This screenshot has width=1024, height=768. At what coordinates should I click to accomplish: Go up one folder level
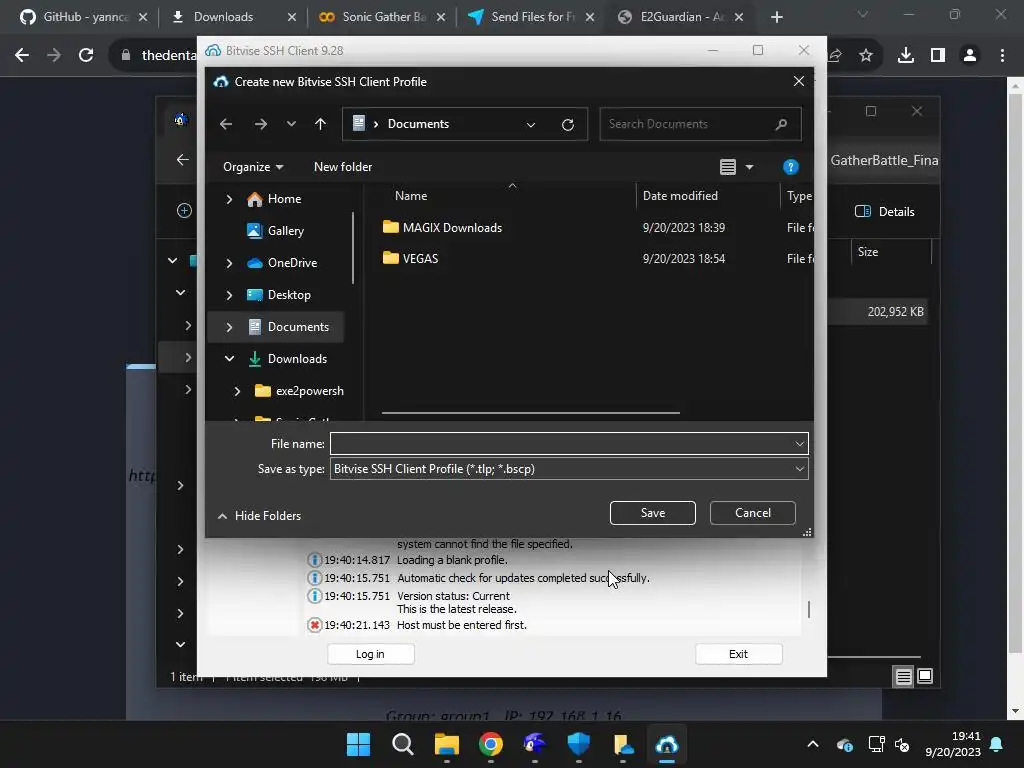tap(320, 124)
